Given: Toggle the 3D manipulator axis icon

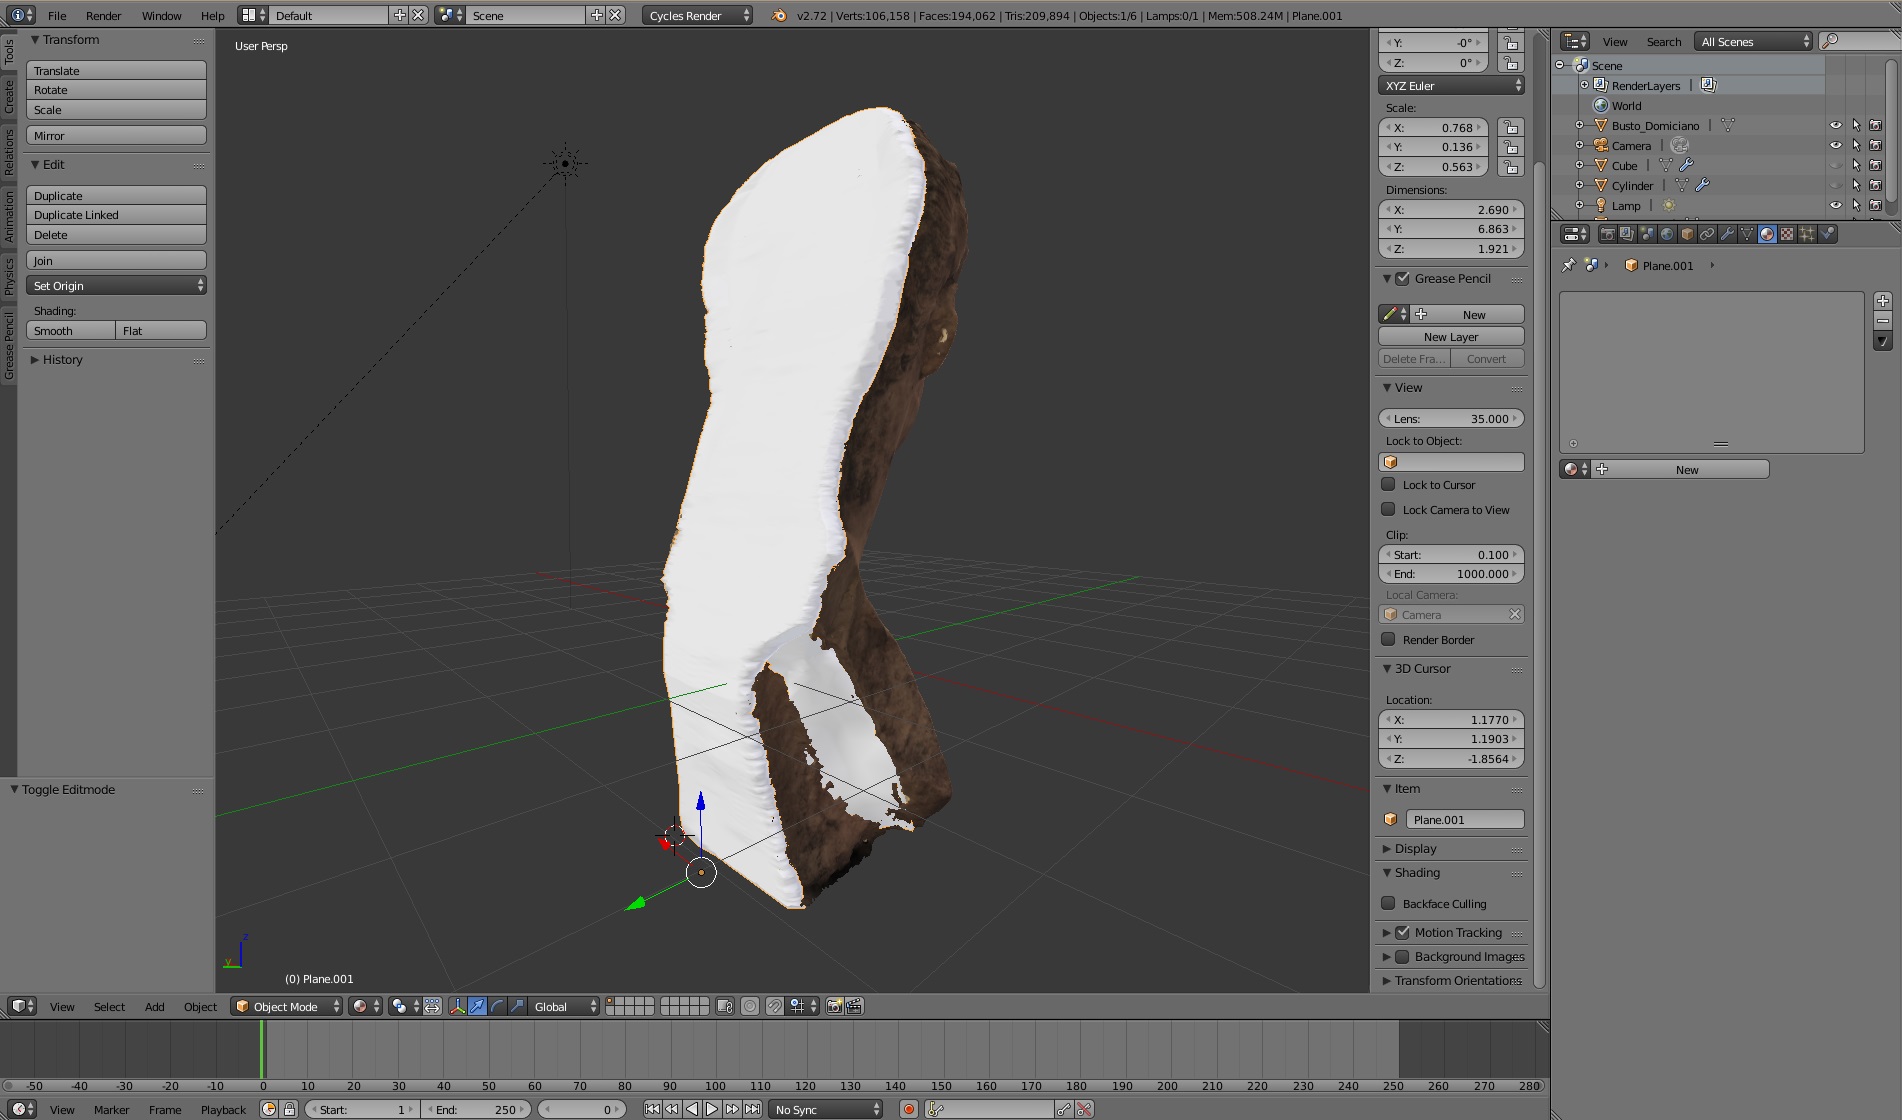Looking at the screenshot, I should click(457, 1006).
